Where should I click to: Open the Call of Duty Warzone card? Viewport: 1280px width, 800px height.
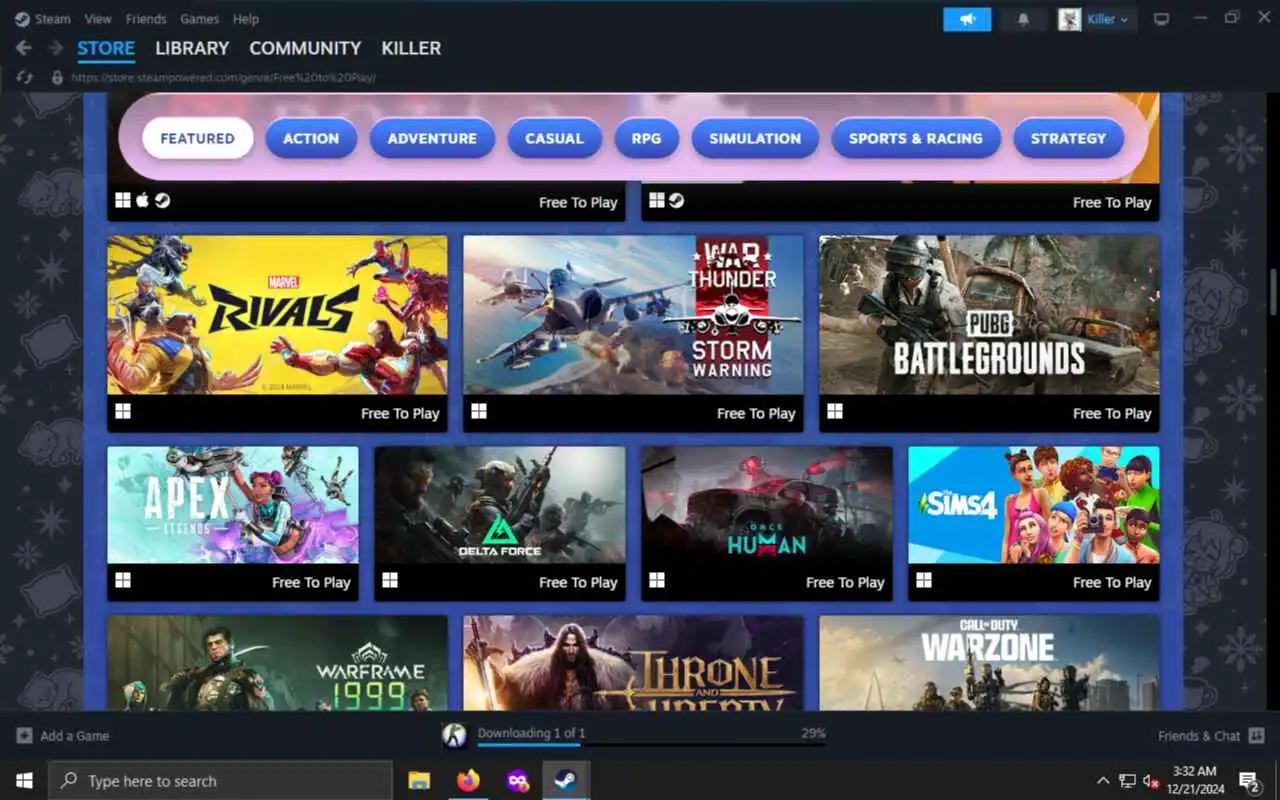(989, 663)
